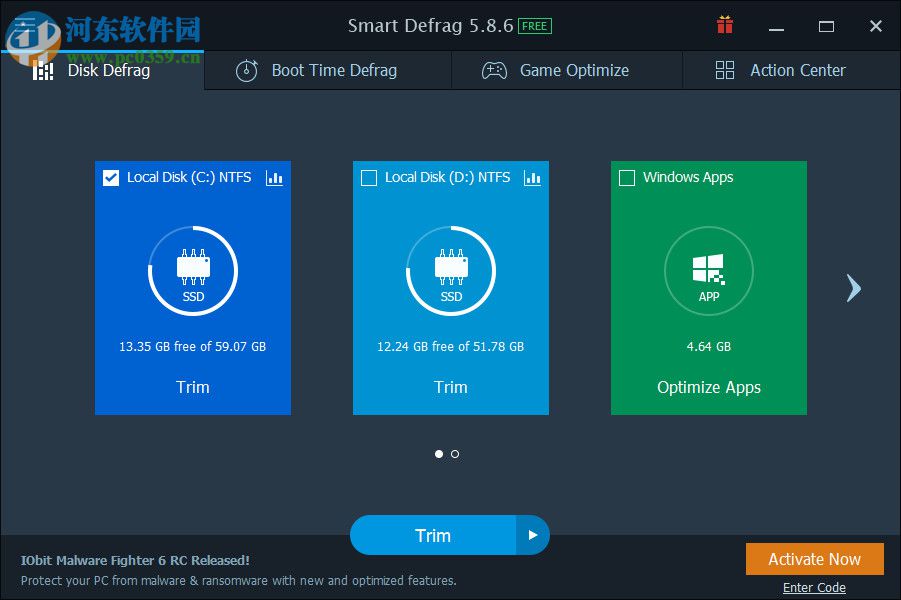901x600 pixels.
Task: Click the Game Optimize gamepad icon
Action: point(493,70)
